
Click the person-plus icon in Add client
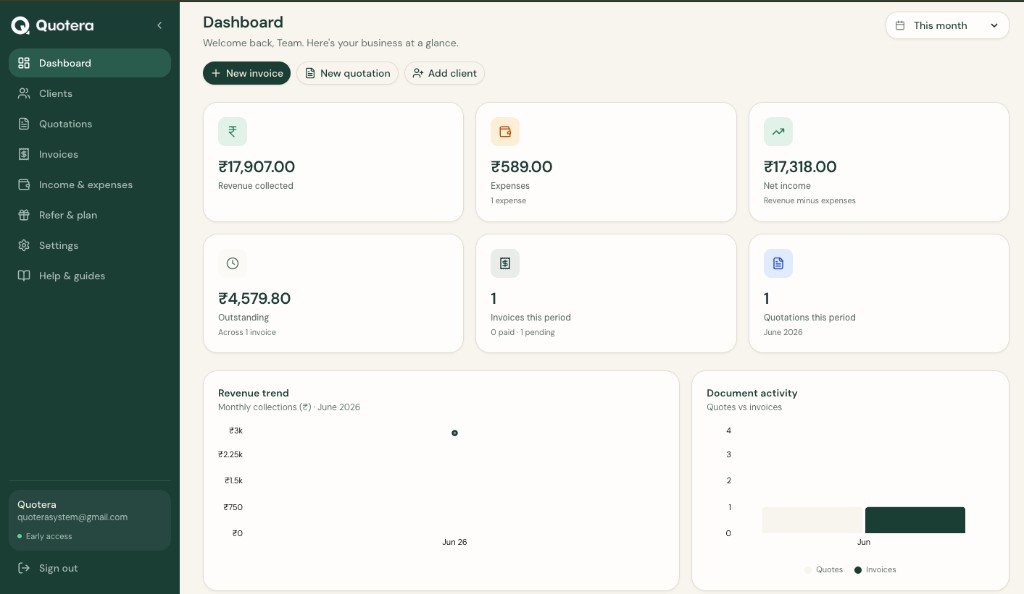pyautogui.click(x=418, y=73)
